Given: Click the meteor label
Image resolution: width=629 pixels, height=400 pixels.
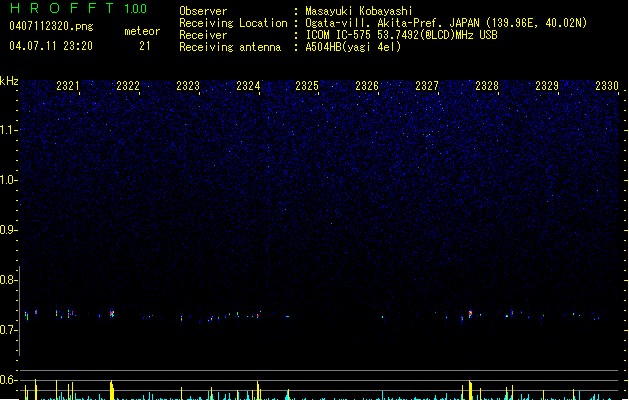Looking at the screenshot, I should coord(142,31).
